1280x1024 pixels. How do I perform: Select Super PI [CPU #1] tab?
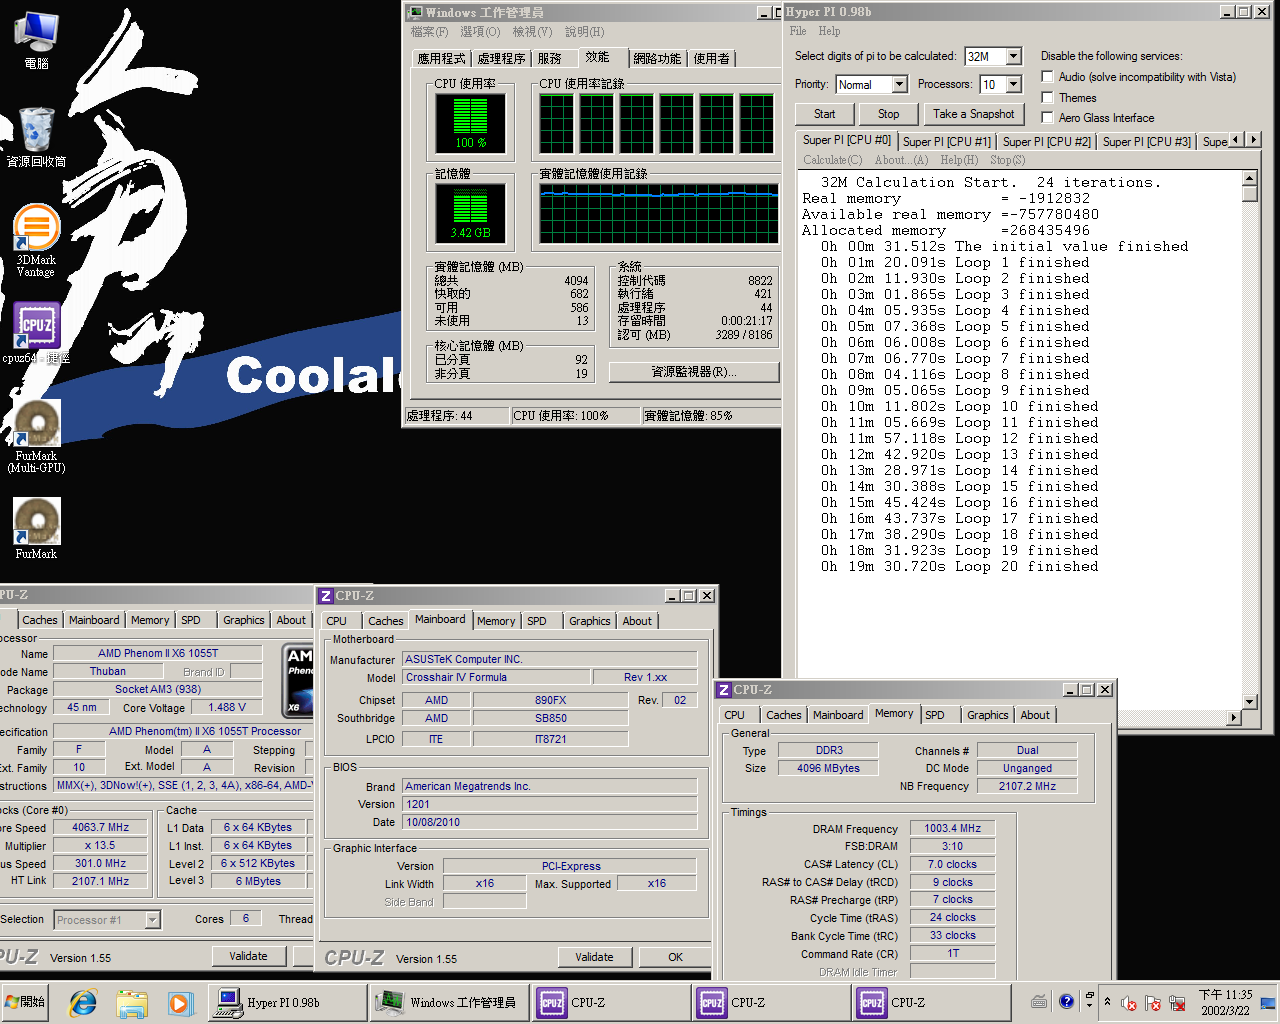(x=946, y=142)
